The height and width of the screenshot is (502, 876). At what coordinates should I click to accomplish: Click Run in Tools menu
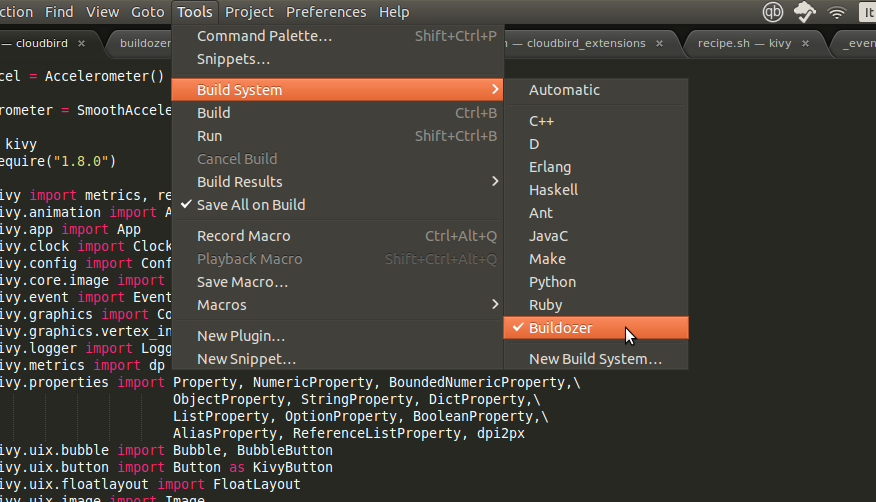point(337,136)
